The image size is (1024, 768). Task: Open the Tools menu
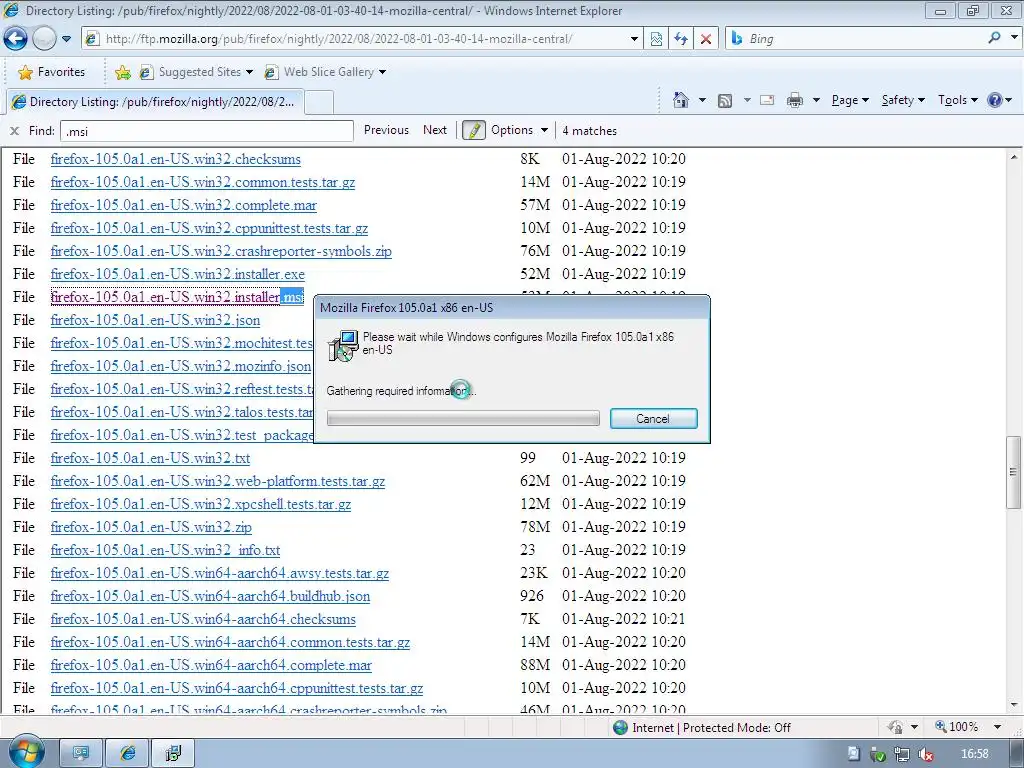coord(958,100)
